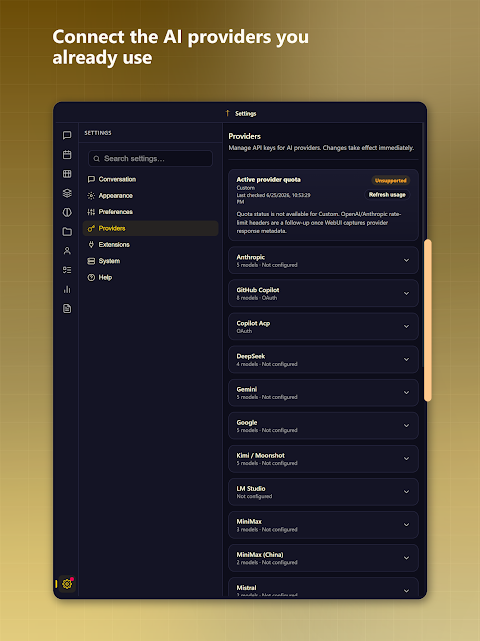
Task: Click the Providers page heading
Action: click(244, 136)
